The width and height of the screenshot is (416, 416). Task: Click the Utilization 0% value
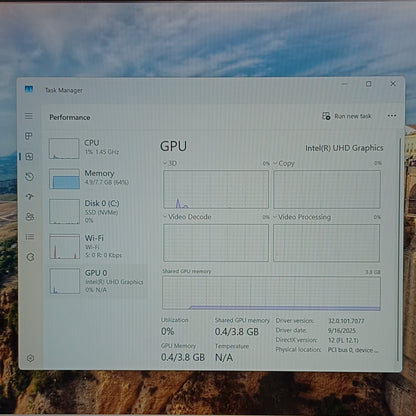(167, 331)
